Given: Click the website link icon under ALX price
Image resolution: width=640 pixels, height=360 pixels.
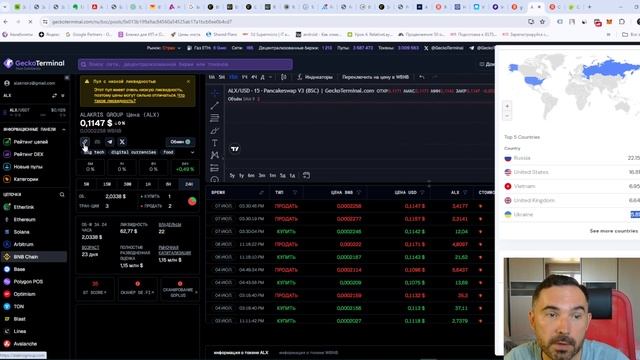Looking at the screenshot, I should pos(84,142).
